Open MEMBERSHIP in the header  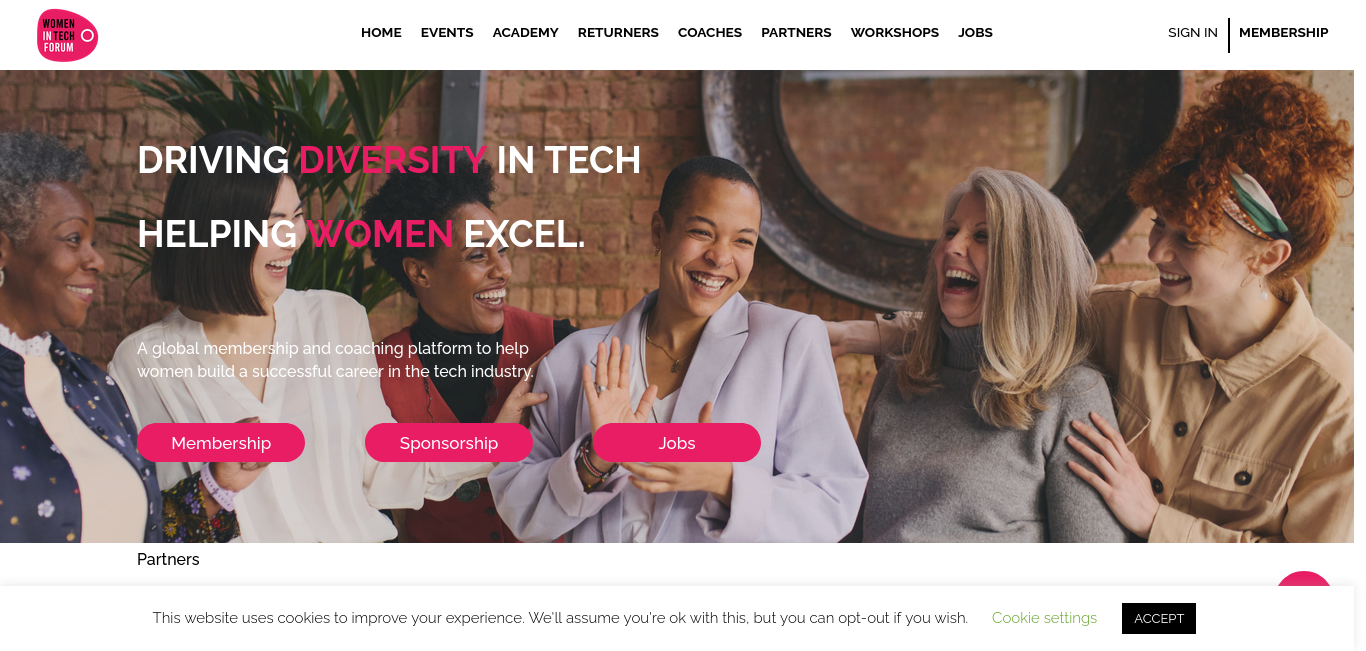click(1284, 32)
